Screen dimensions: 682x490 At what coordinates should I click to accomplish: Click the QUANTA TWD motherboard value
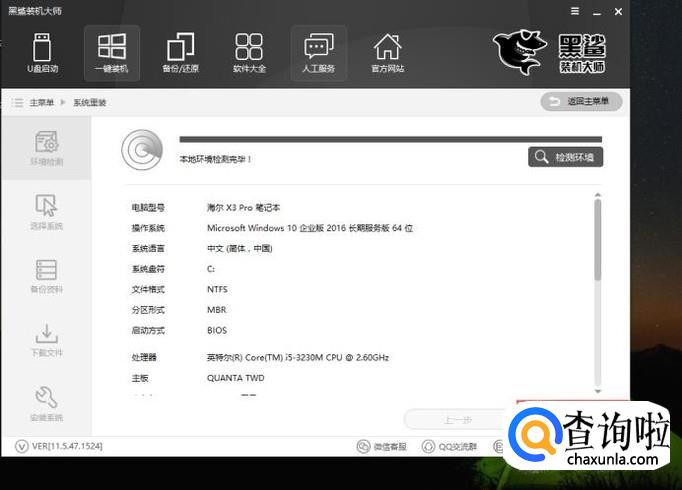click(235, 378)
